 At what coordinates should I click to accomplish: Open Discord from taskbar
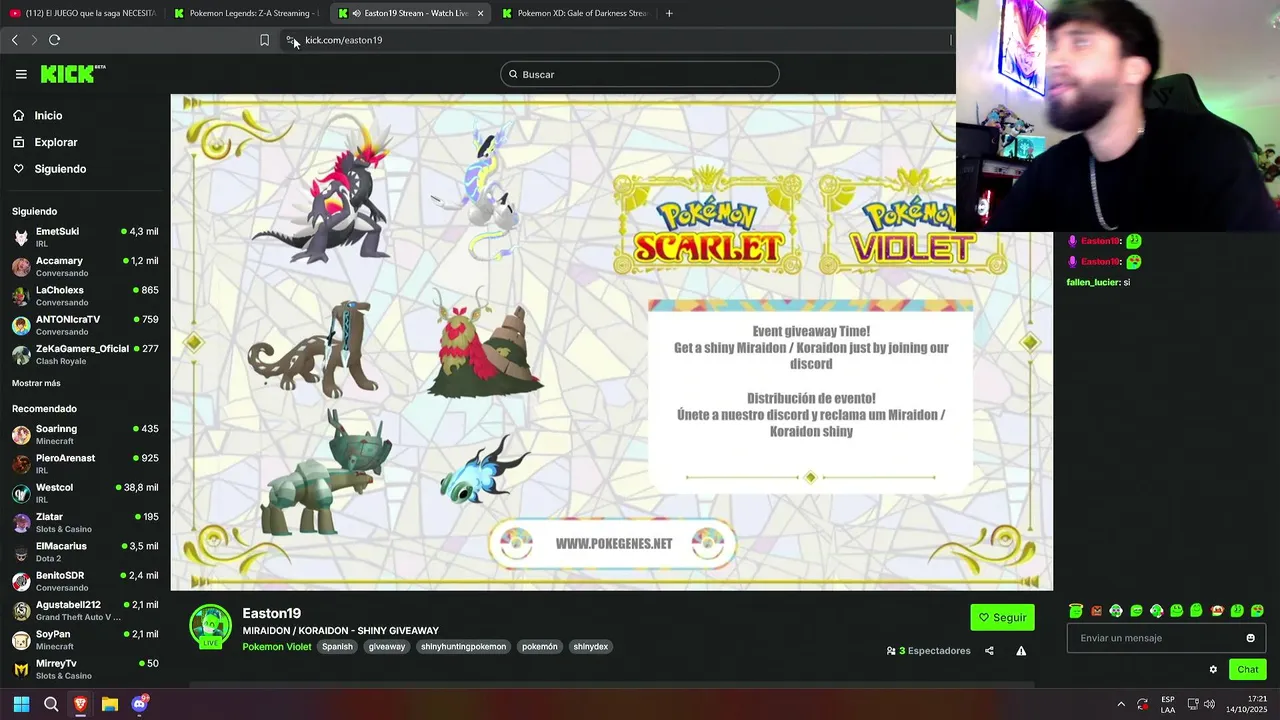point(140,704)
